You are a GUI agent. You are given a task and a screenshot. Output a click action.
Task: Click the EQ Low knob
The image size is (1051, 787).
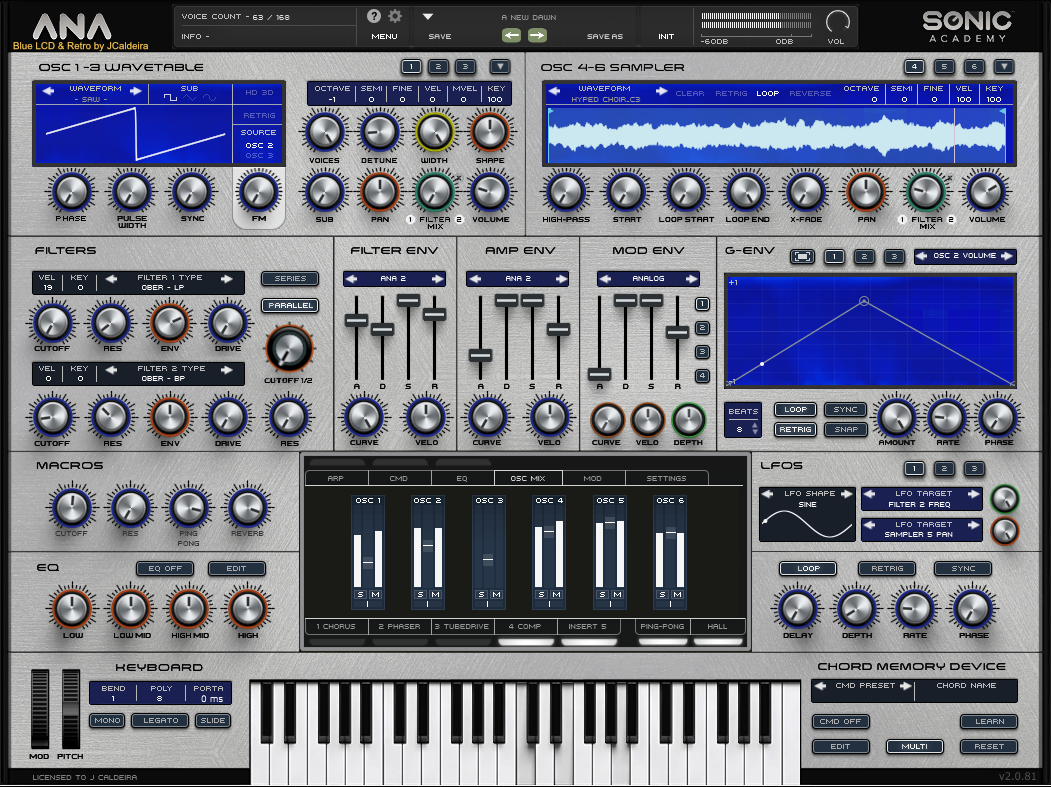[x=72, y=609]
